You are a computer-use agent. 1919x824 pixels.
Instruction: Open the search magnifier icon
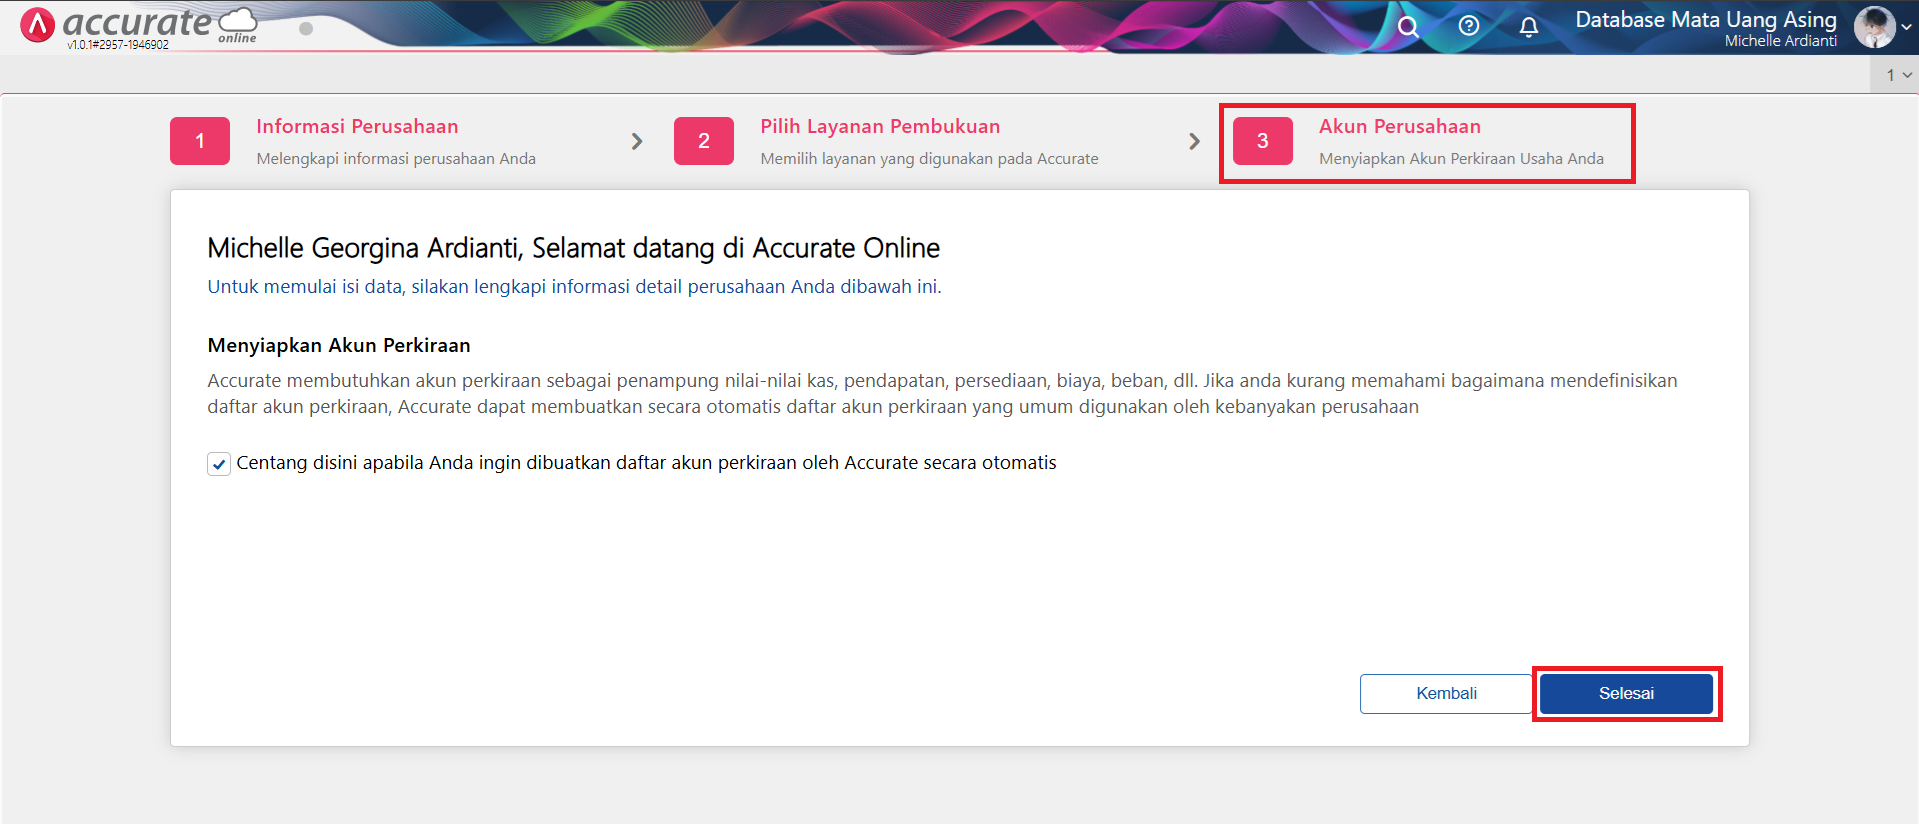click(1408, 26)
